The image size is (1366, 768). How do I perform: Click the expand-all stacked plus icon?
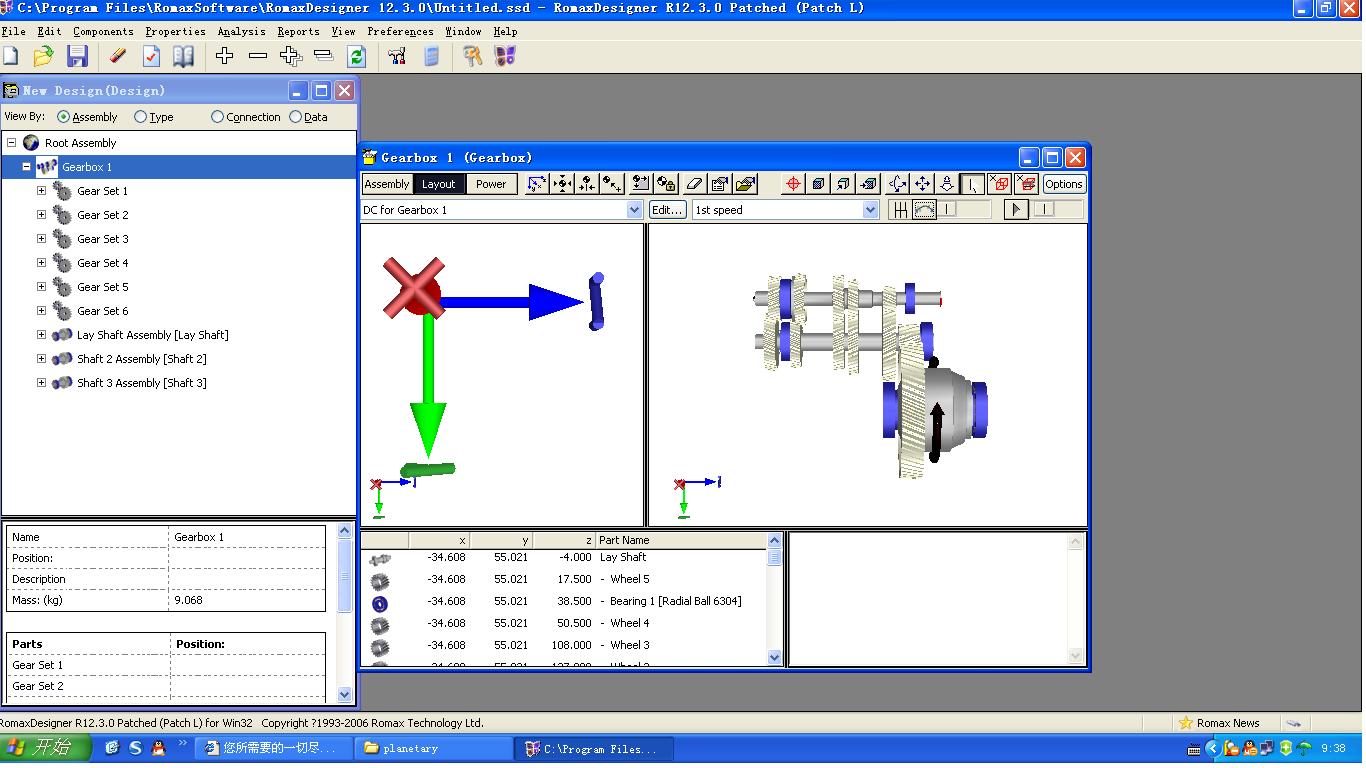click(291, 57)
